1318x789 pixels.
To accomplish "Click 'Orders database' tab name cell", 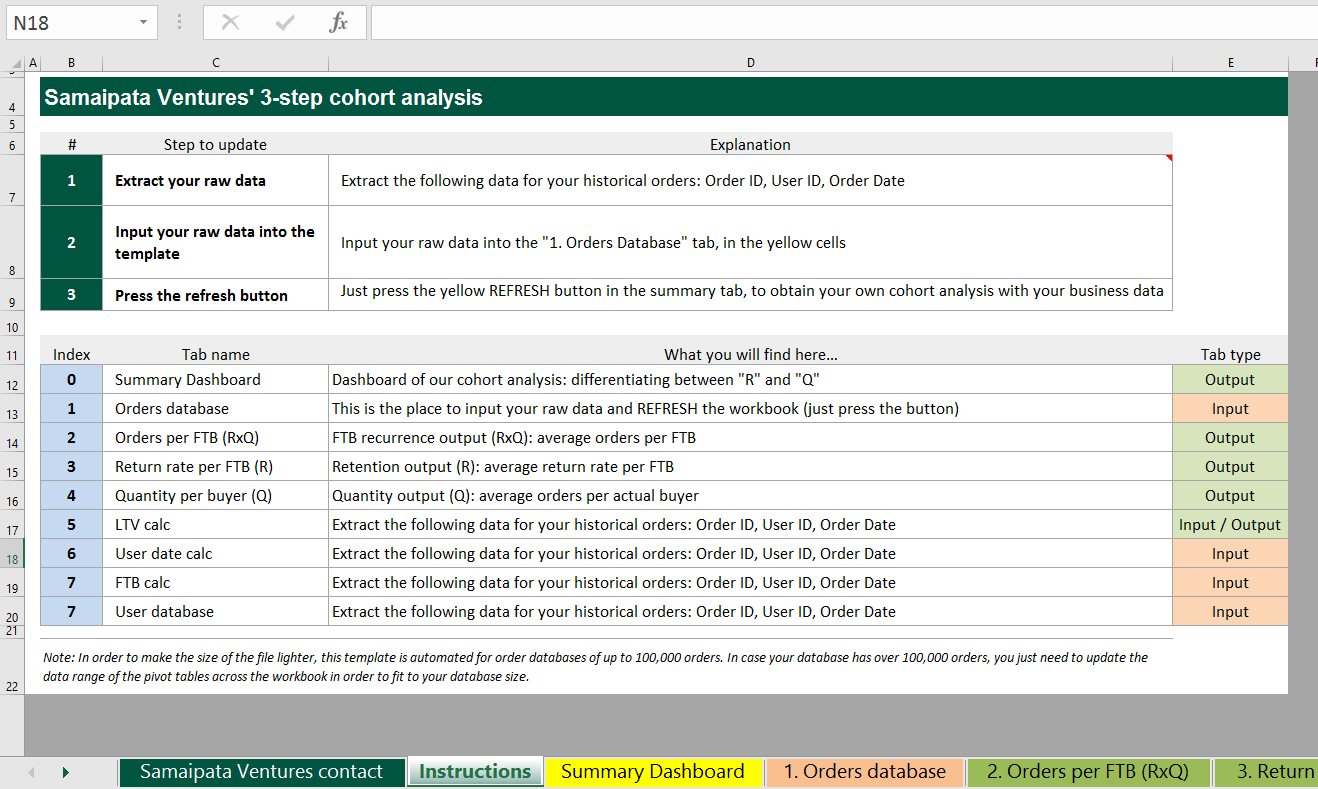I will pyautogui.click(x=215, y=409).
